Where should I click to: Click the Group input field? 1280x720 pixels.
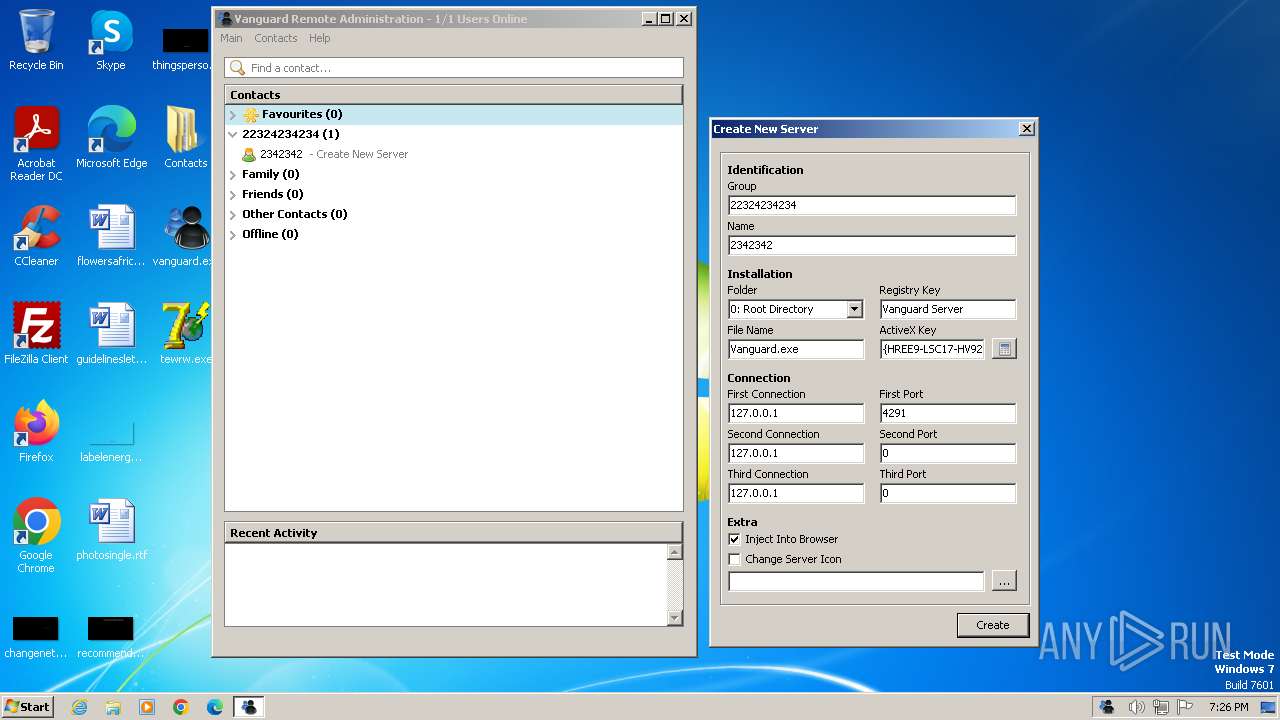pos(872,205)
